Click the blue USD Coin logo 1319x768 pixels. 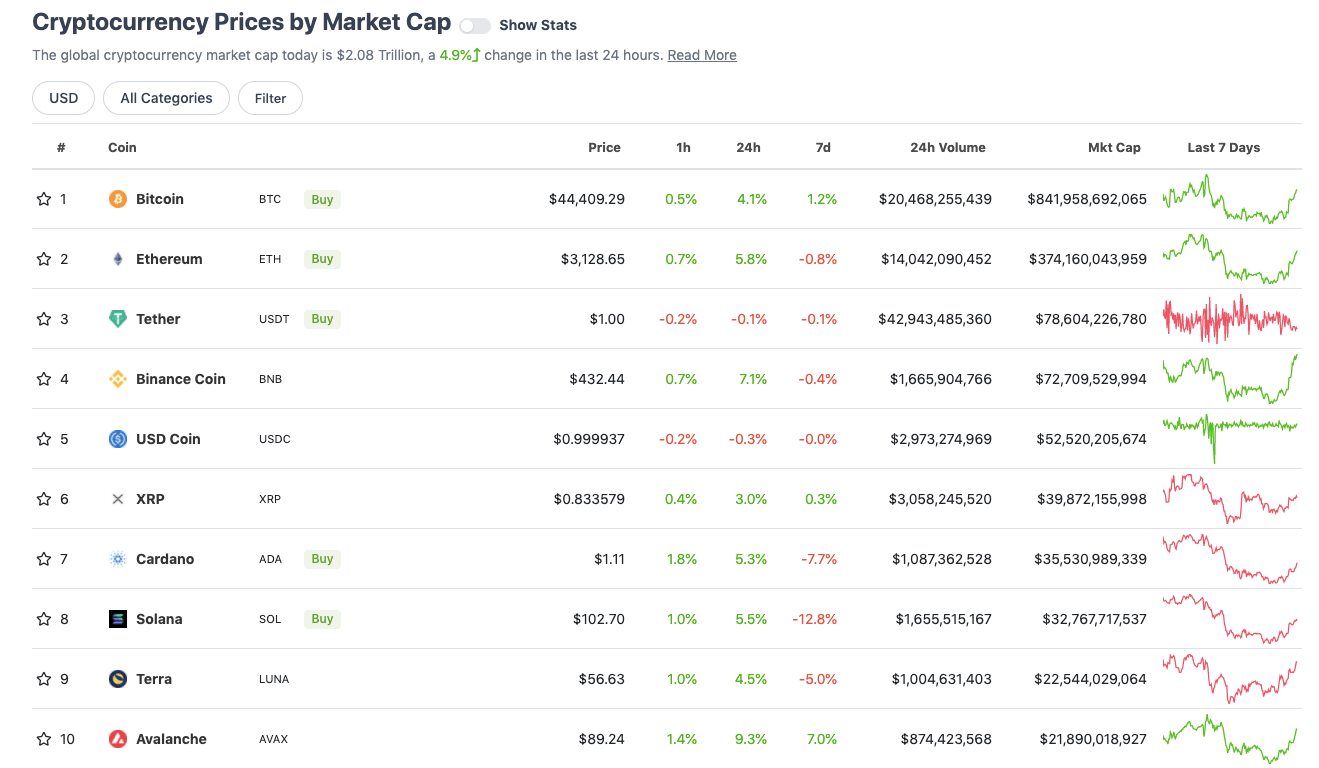click(118, 439)
